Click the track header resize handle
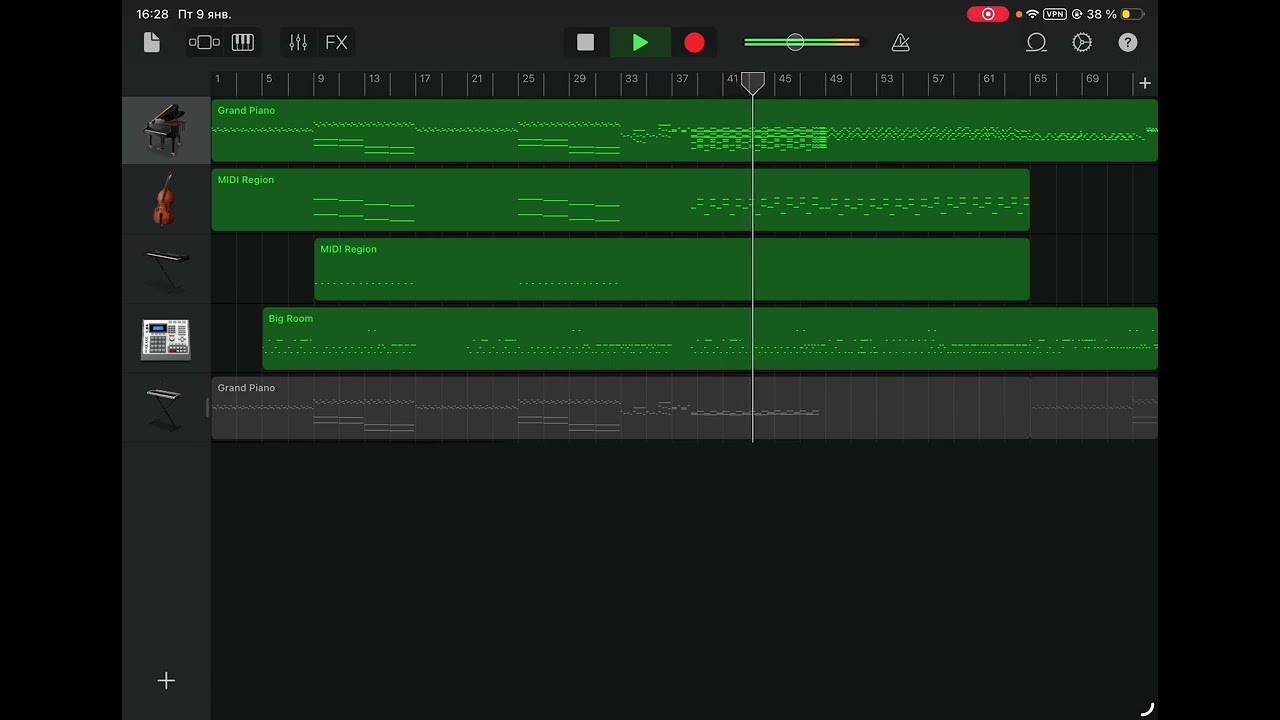1280x720 pixels. pyautogui.click(x=208, y=407)
